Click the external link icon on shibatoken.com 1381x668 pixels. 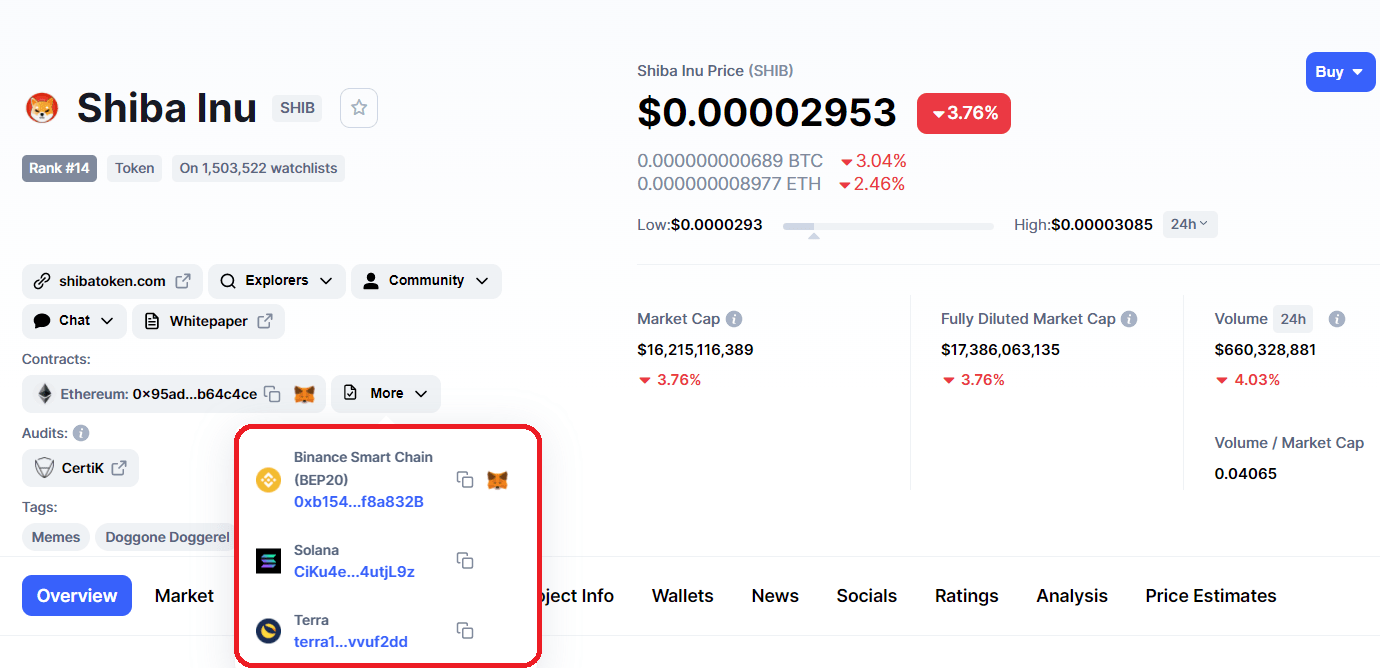pos(183,281)
